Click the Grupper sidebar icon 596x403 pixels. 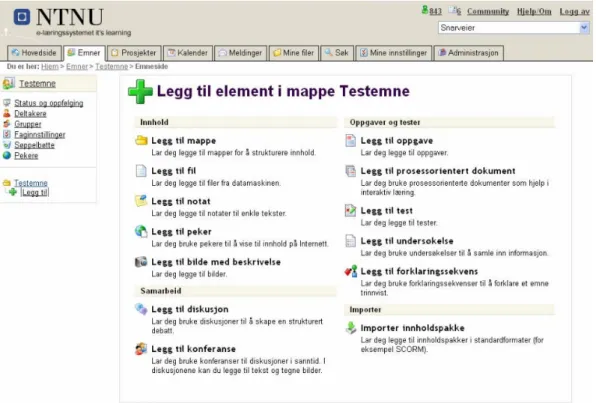[x=7, y=124]
